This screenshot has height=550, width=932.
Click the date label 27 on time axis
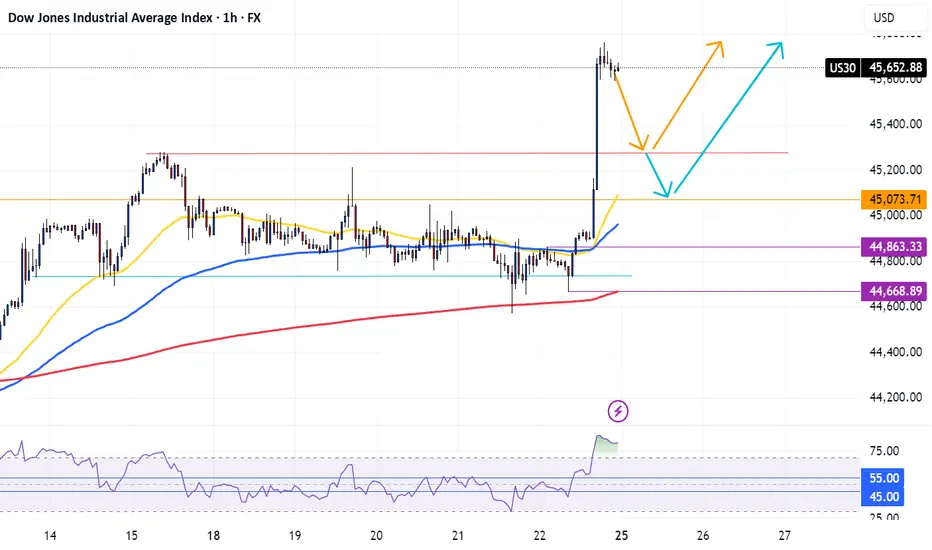click(x=785, y=536)
